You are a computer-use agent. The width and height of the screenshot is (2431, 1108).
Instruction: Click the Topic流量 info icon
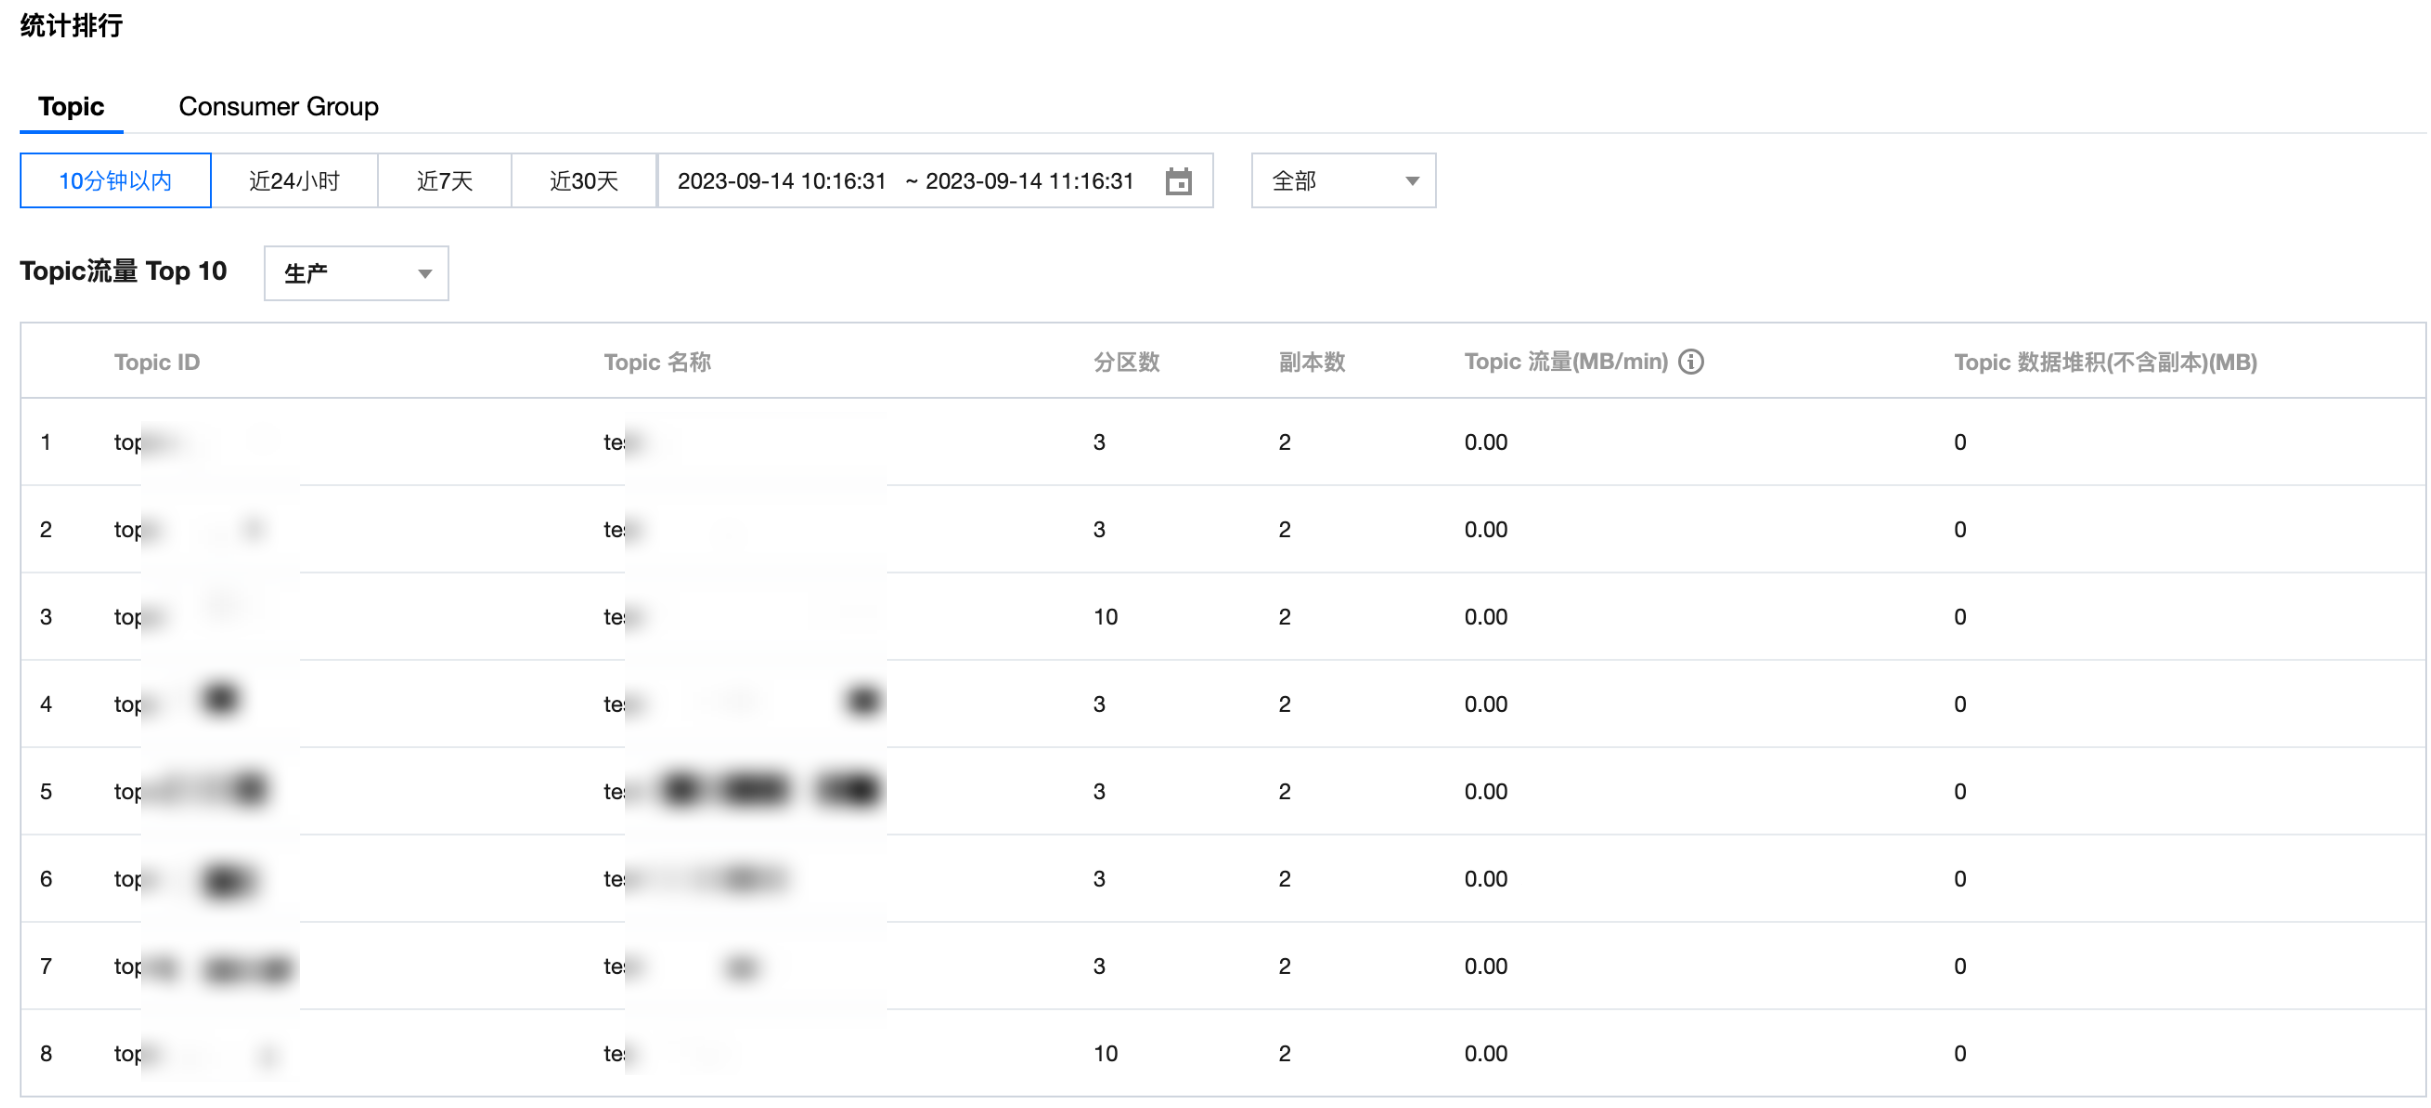[1690, 362]
